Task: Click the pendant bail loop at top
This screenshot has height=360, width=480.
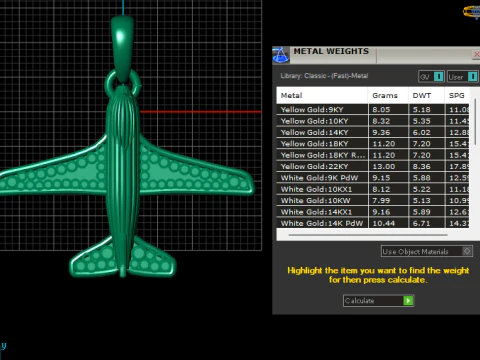Action: 122,47
